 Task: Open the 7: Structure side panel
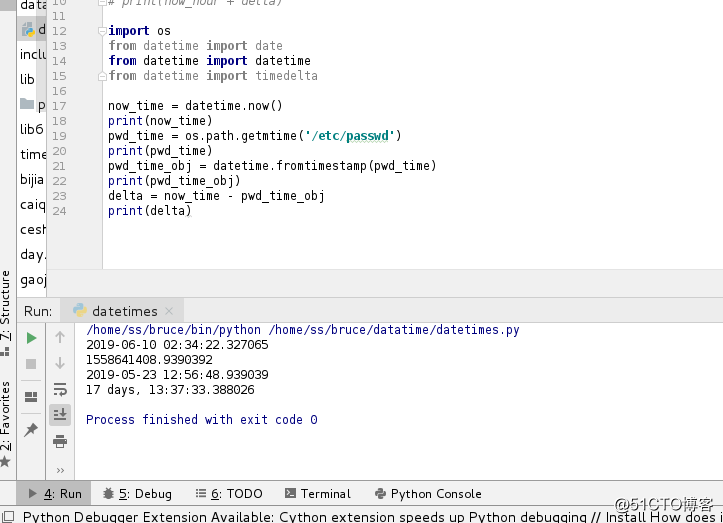pos(6,312)
